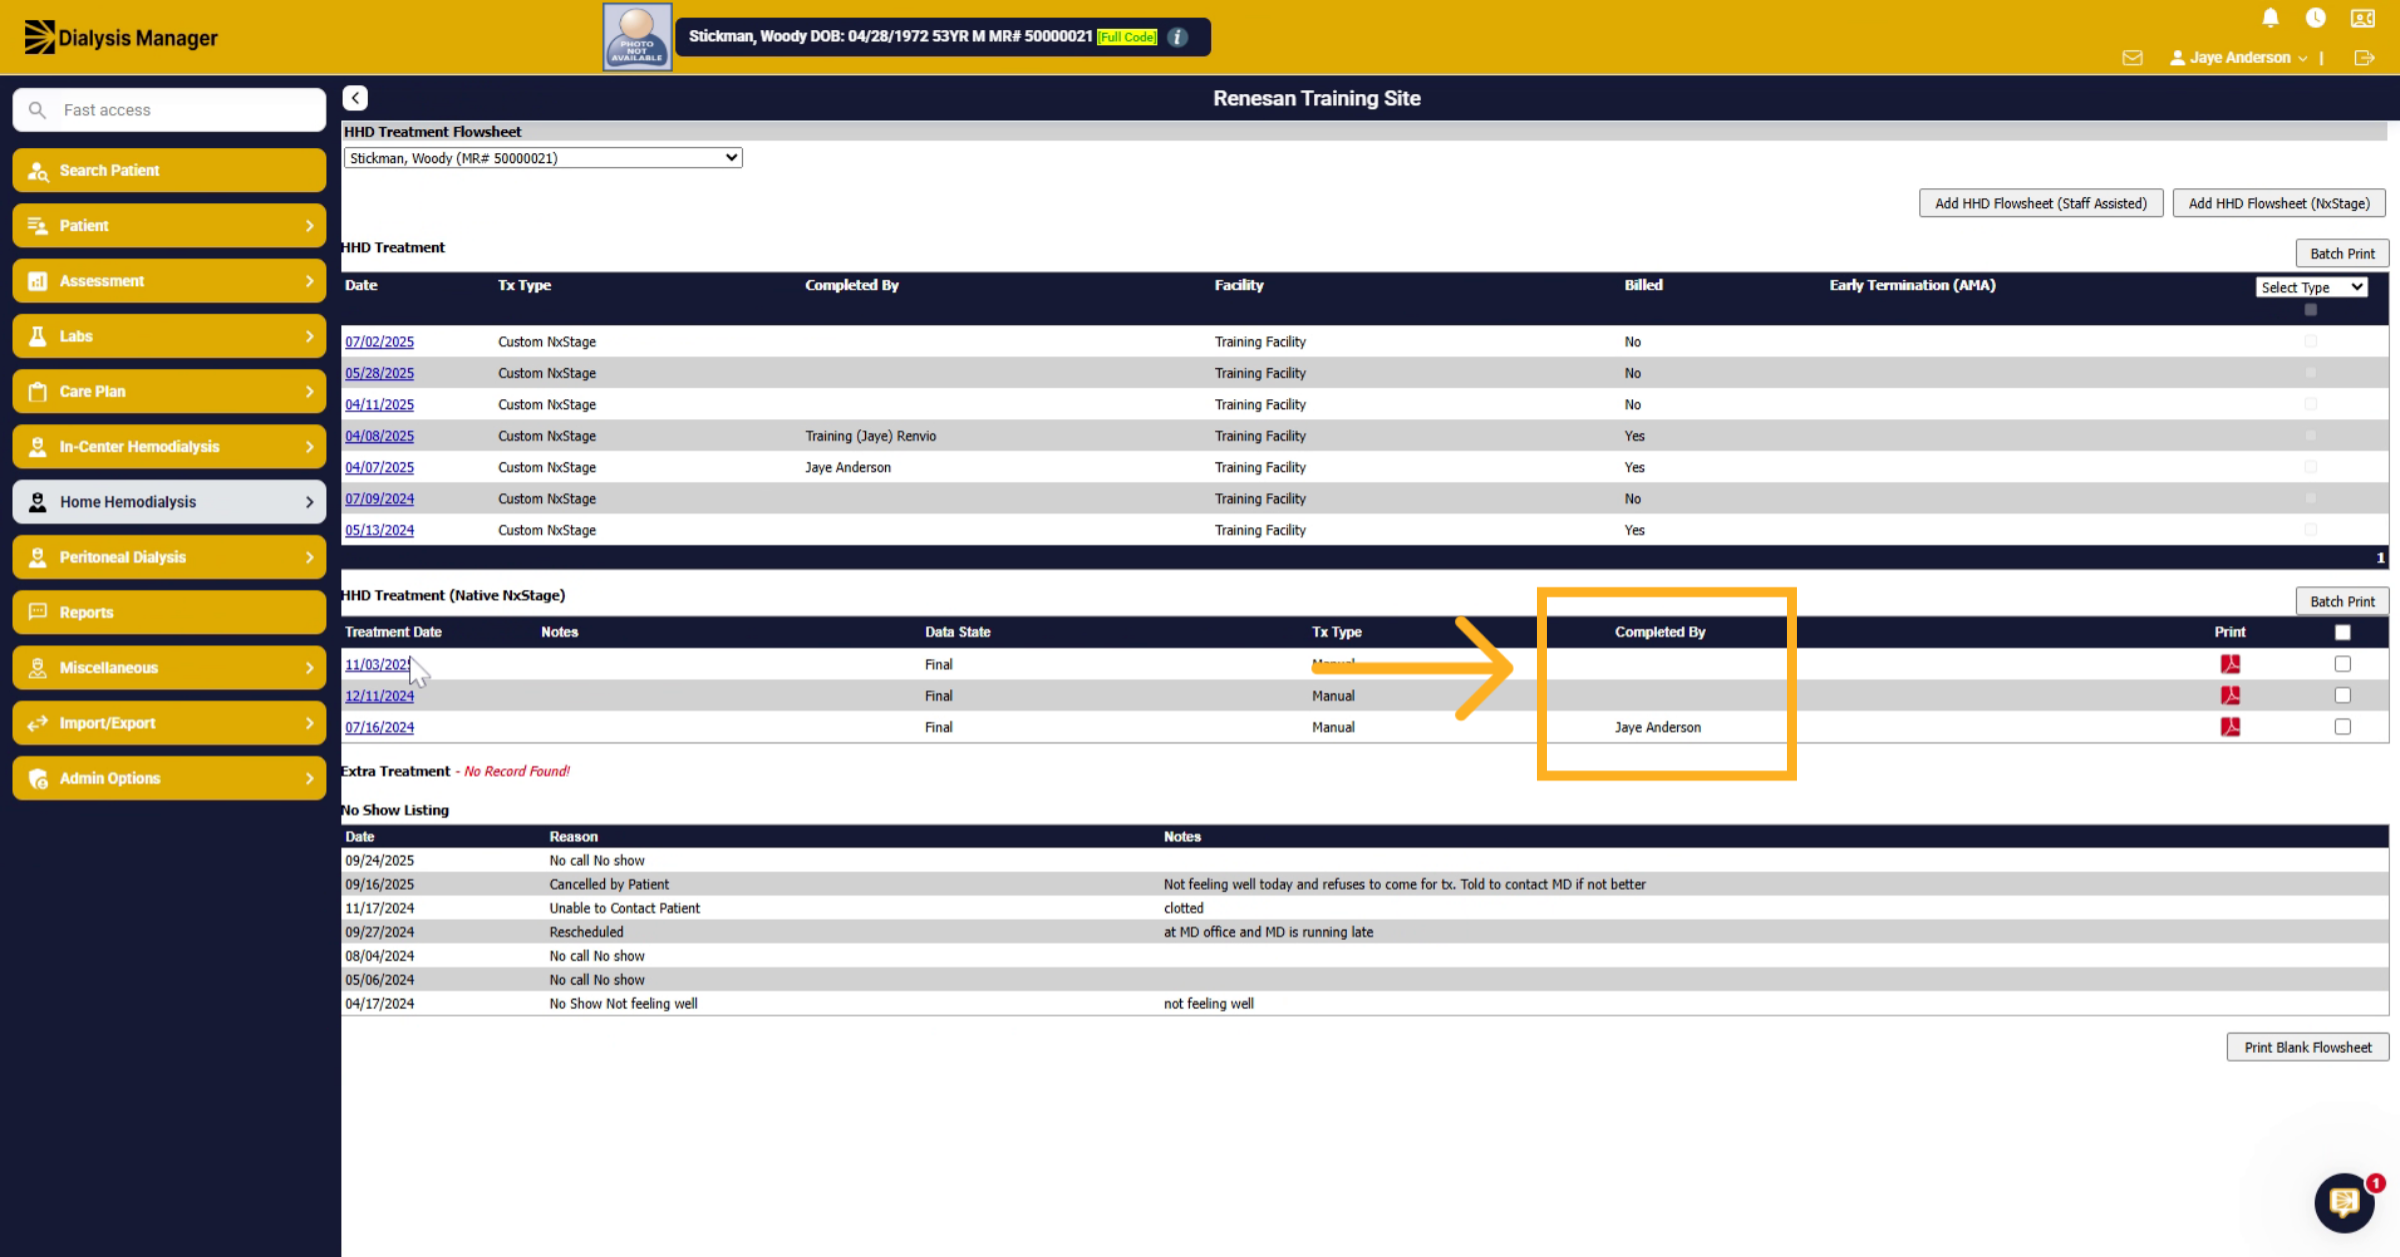
Task: Open PDF for 12/11/2024 treatment
Action: pyautogui.click(x=2230, y=695)
